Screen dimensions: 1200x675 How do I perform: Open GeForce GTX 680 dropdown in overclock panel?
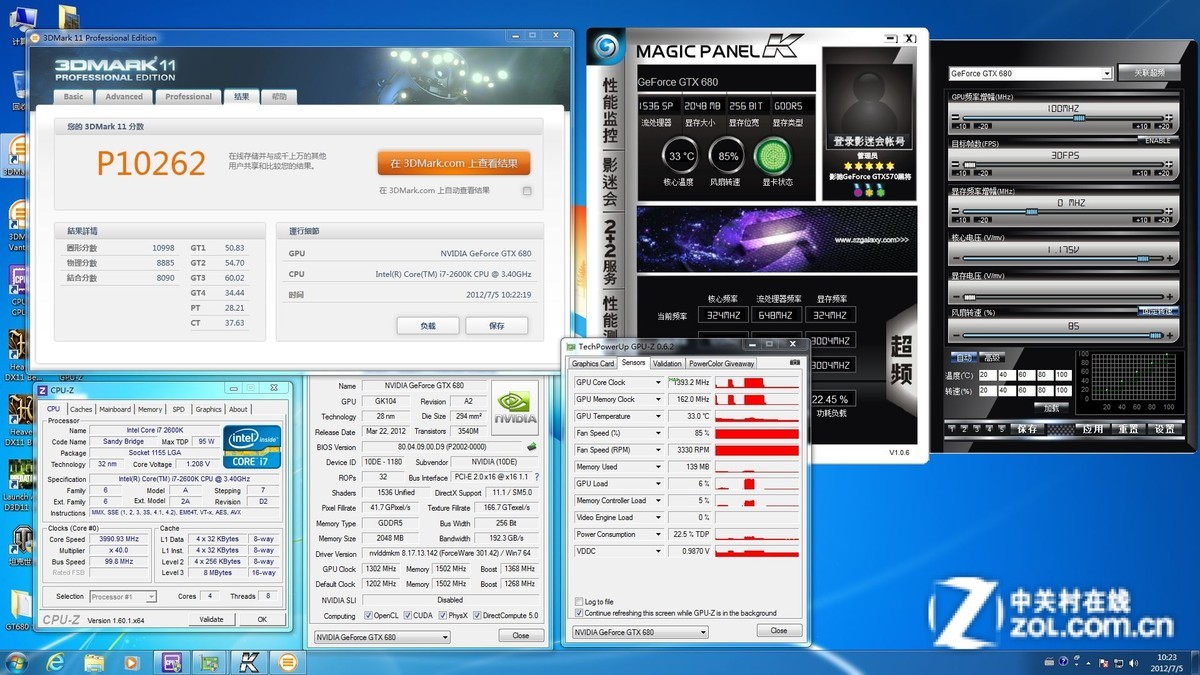(x=1030, y=73)
